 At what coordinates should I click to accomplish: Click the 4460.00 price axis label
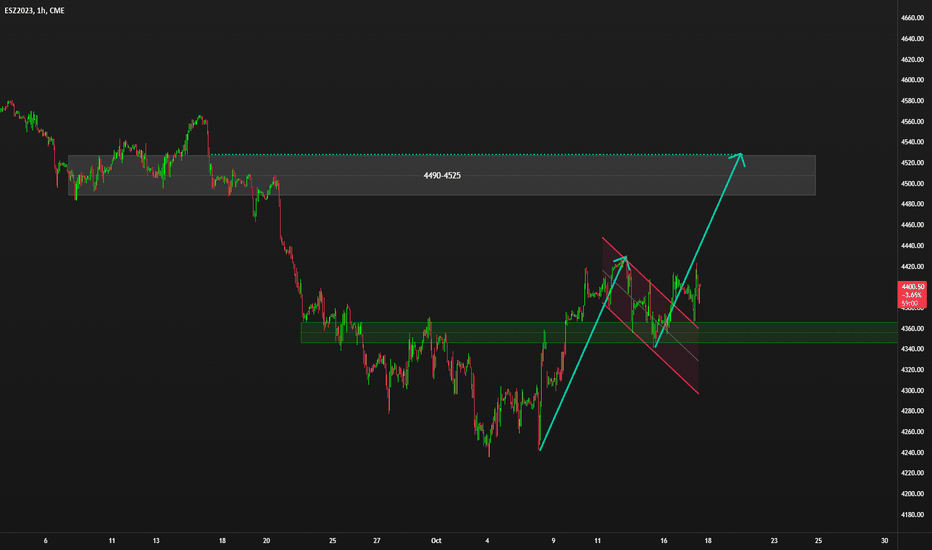912,225
